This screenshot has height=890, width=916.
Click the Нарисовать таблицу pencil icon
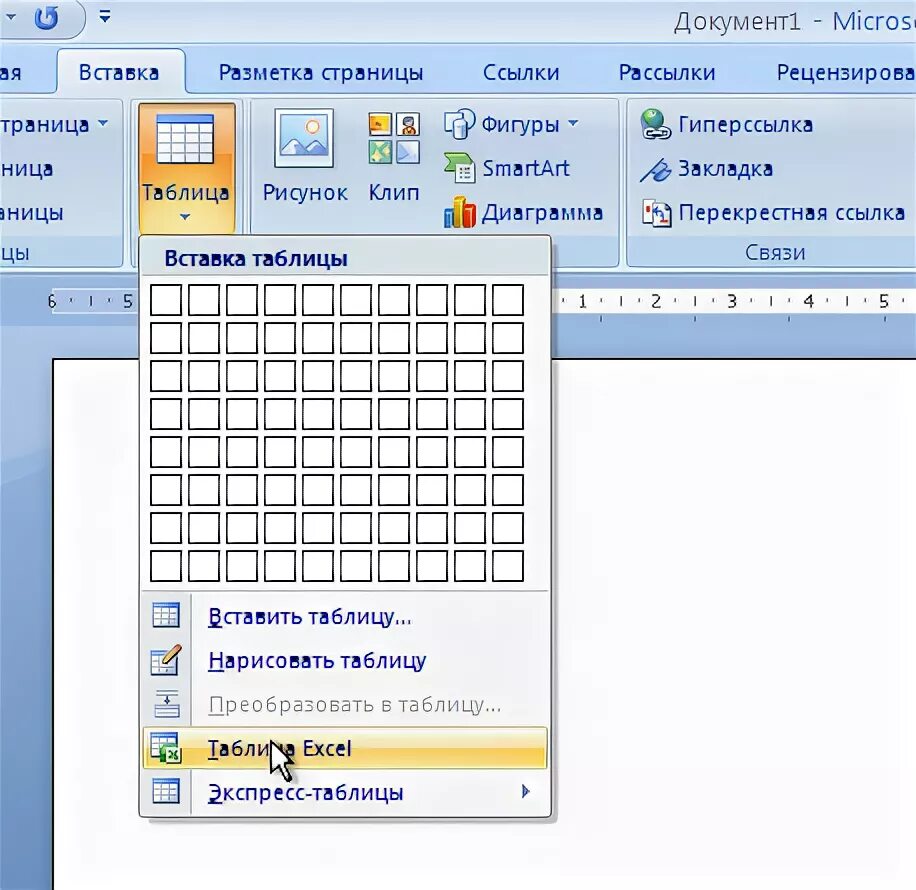(166, 660)
